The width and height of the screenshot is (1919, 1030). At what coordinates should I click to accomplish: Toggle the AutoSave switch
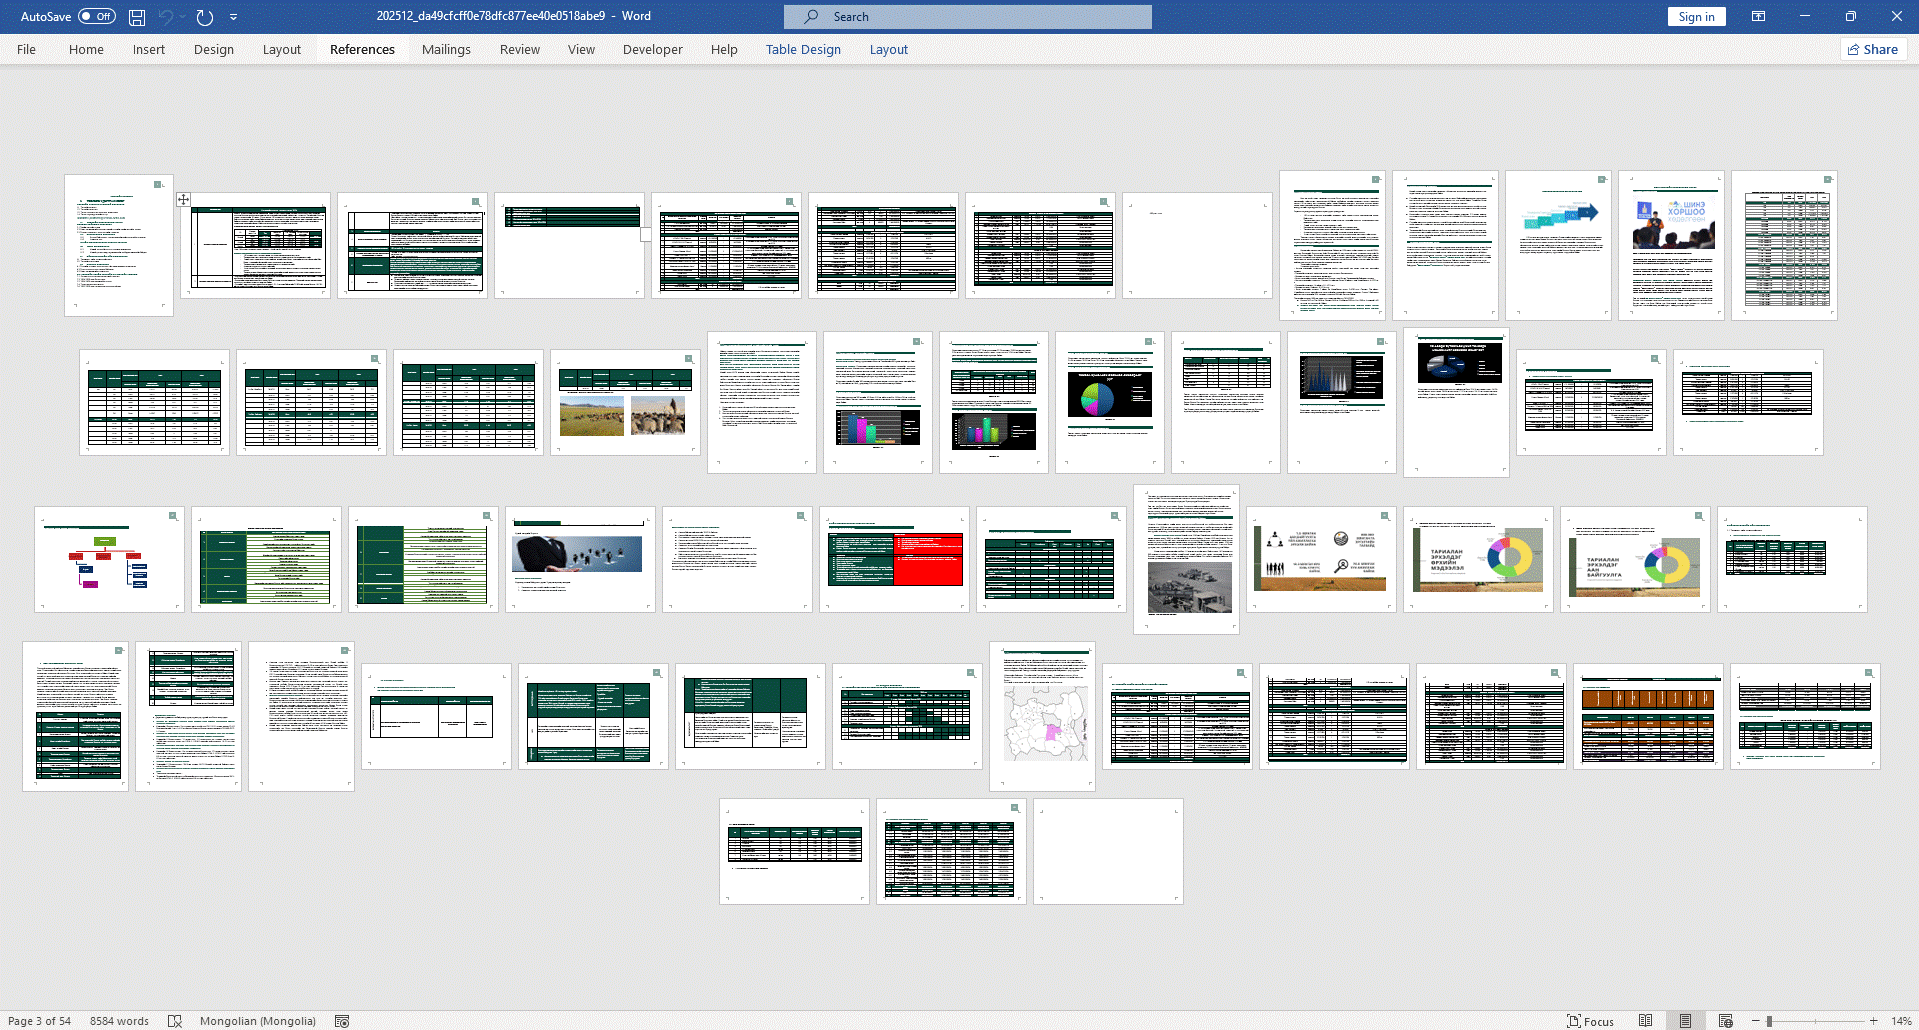(x=97, y=17)
